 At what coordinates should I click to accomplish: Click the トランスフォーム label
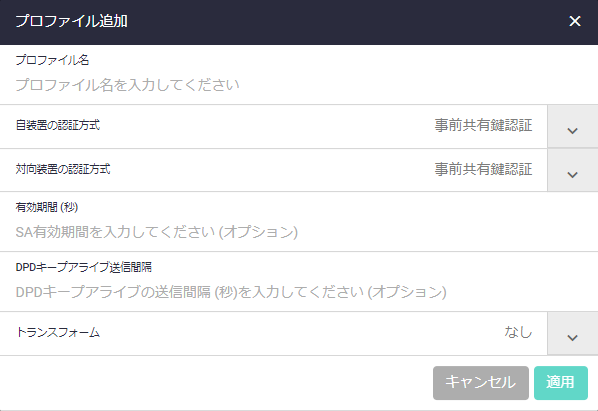click(58, 332)
